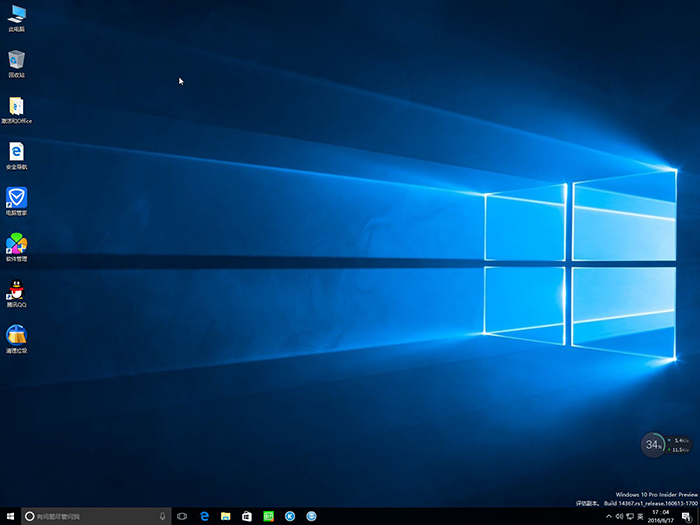The image size is (700, 525).
Task: Open the 清理垃圾 broom shortcut
Action: click(x=16, y=336)
